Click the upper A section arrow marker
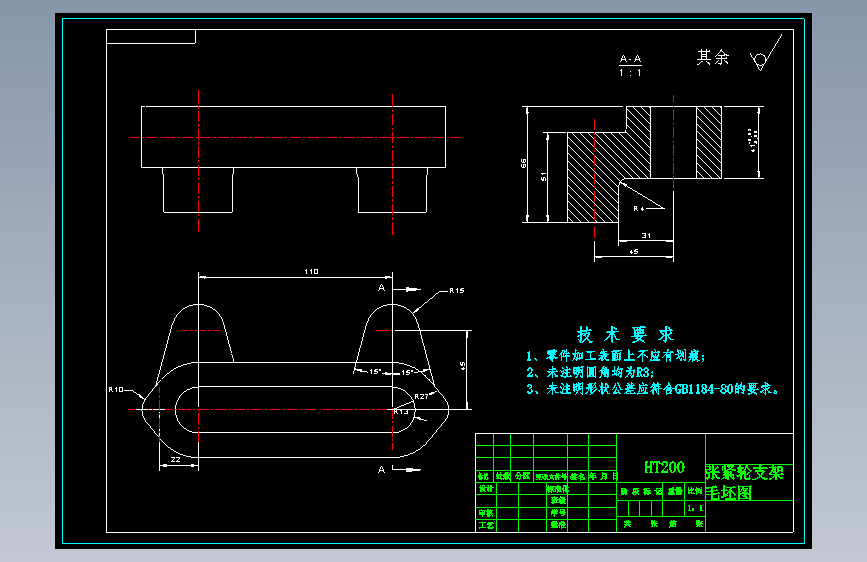Viewport: 867px width, 562px height. point(399,288)
